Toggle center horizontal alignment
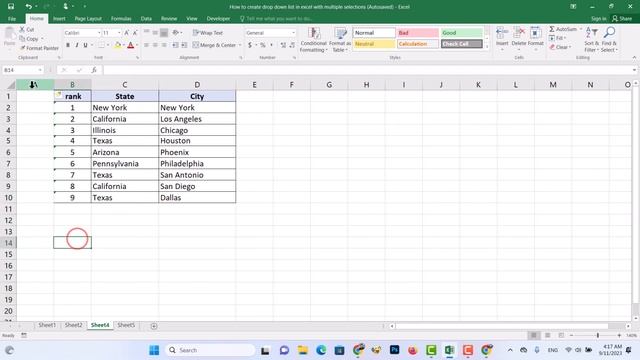The height and width of the screenshot is (360, 640). (x=155, y=45)
